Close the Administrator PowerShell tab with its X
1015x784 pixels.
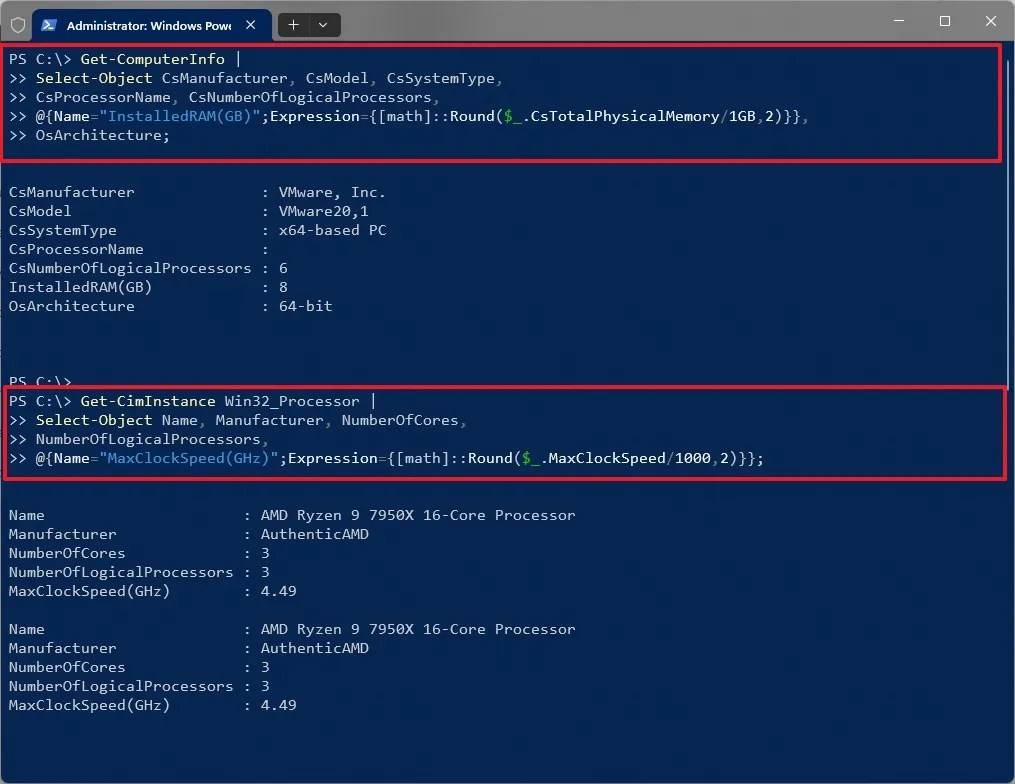251,24
